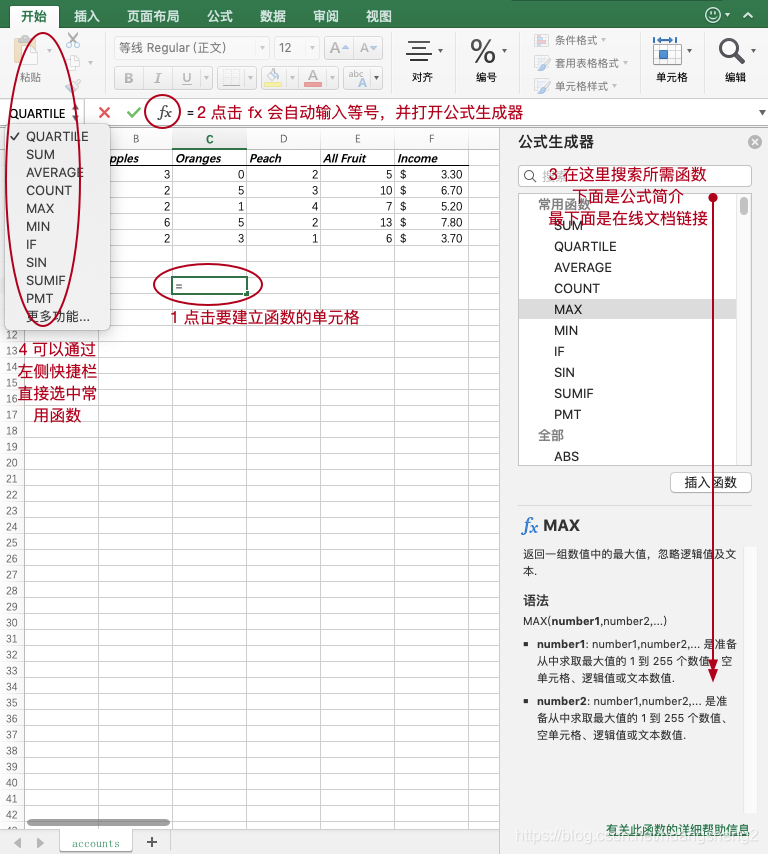Image resolution: width=768 pixels, height=854 pixels.
Task: Click the fx insert function icon
Action: 164,113
